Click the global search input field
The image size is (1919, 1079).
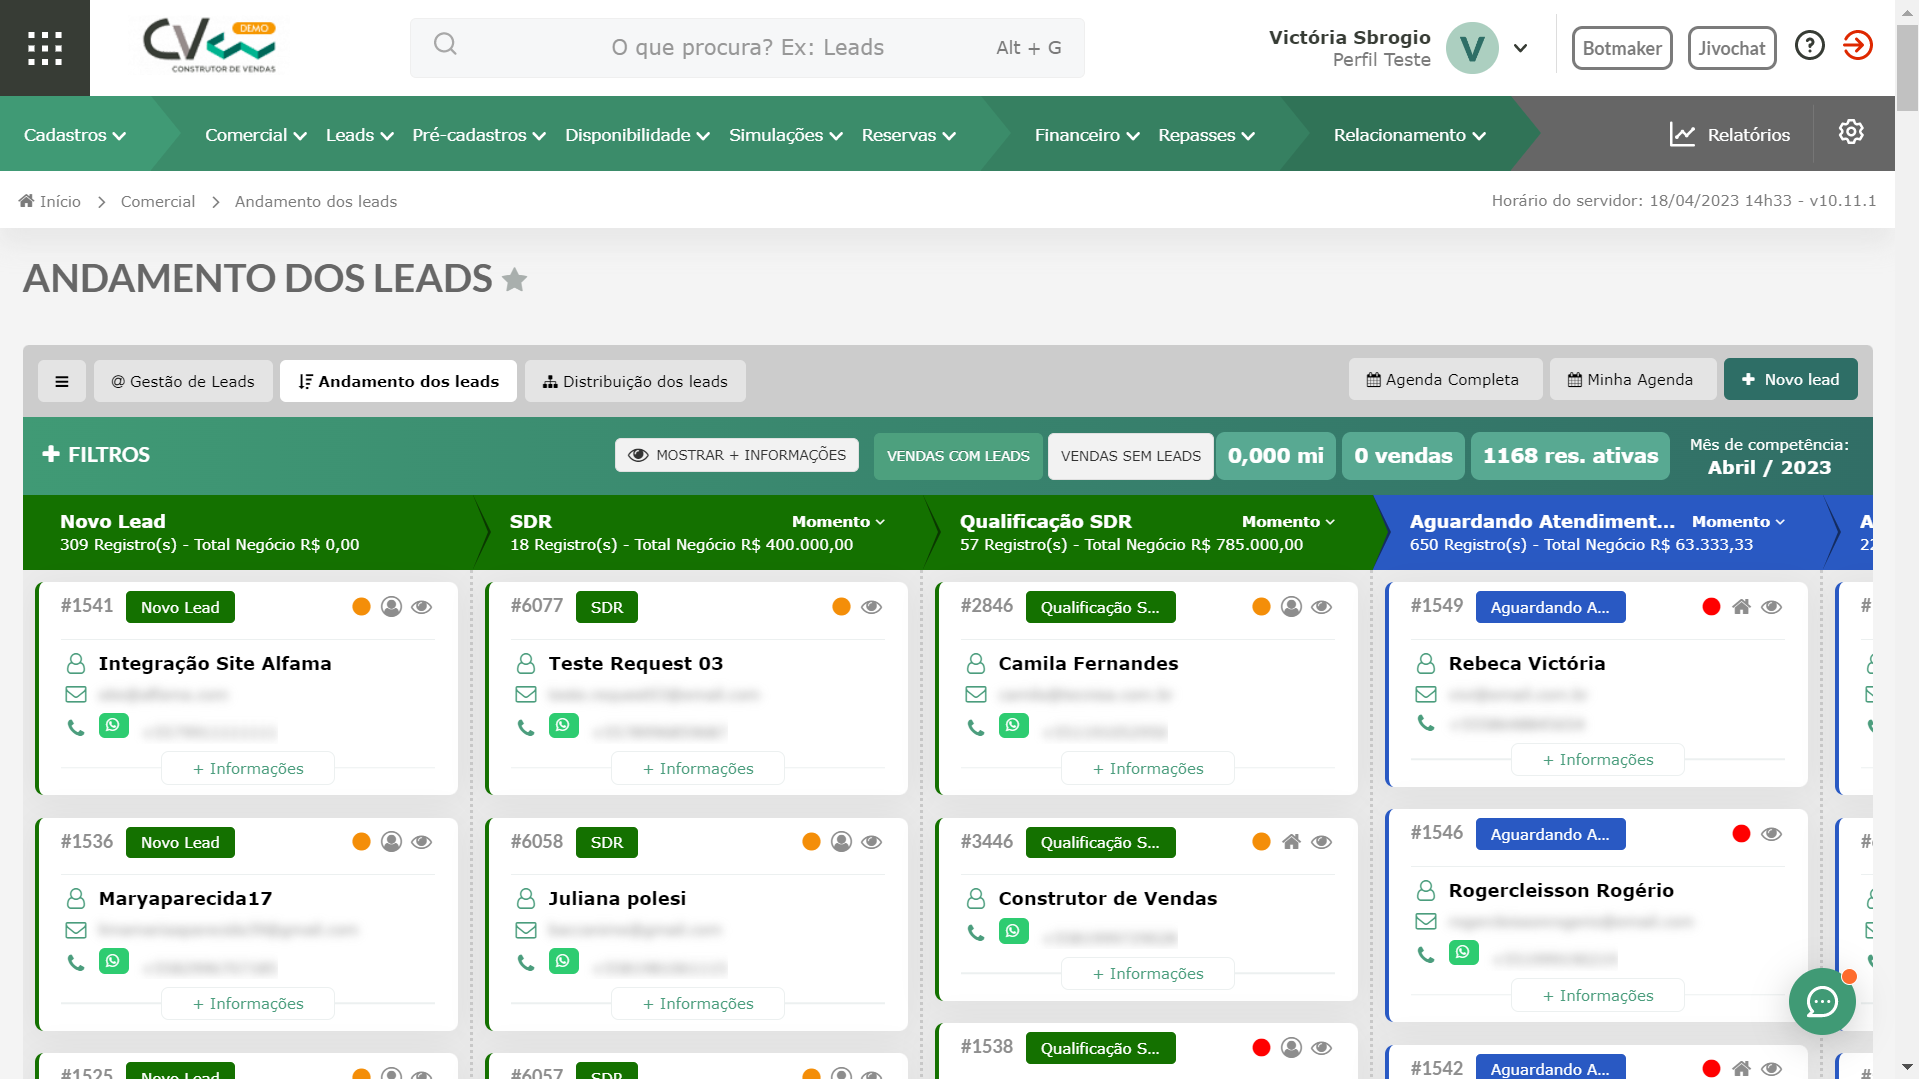[x=747, y=48]
